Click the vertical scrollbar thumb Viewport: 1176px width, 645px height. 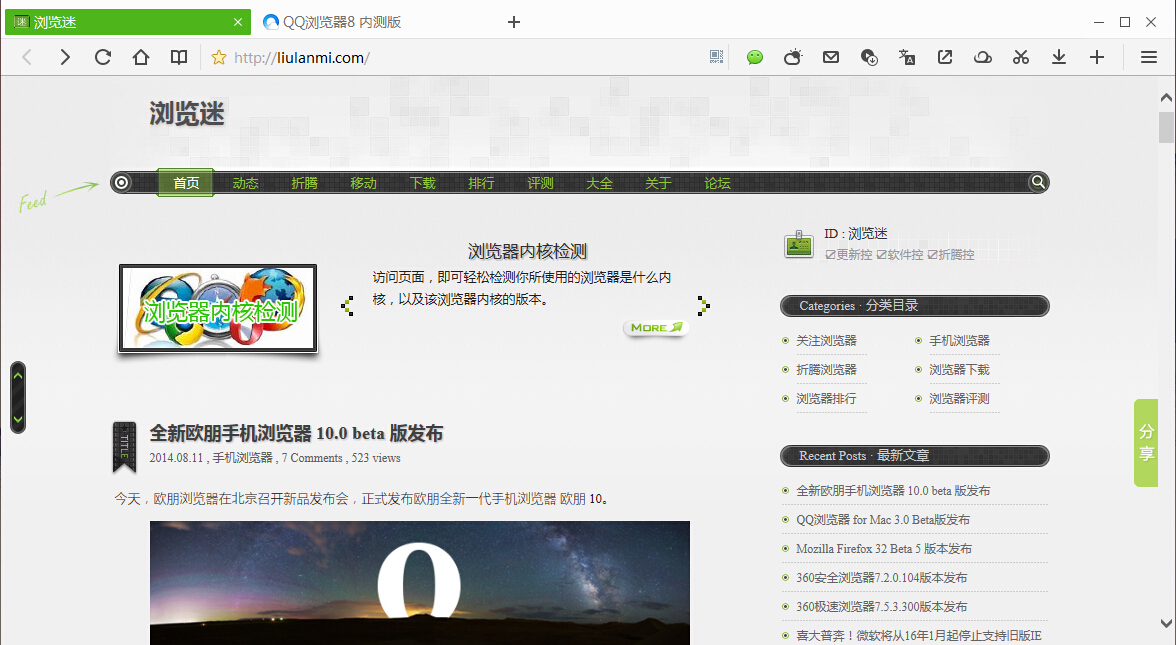point(1166,128)
